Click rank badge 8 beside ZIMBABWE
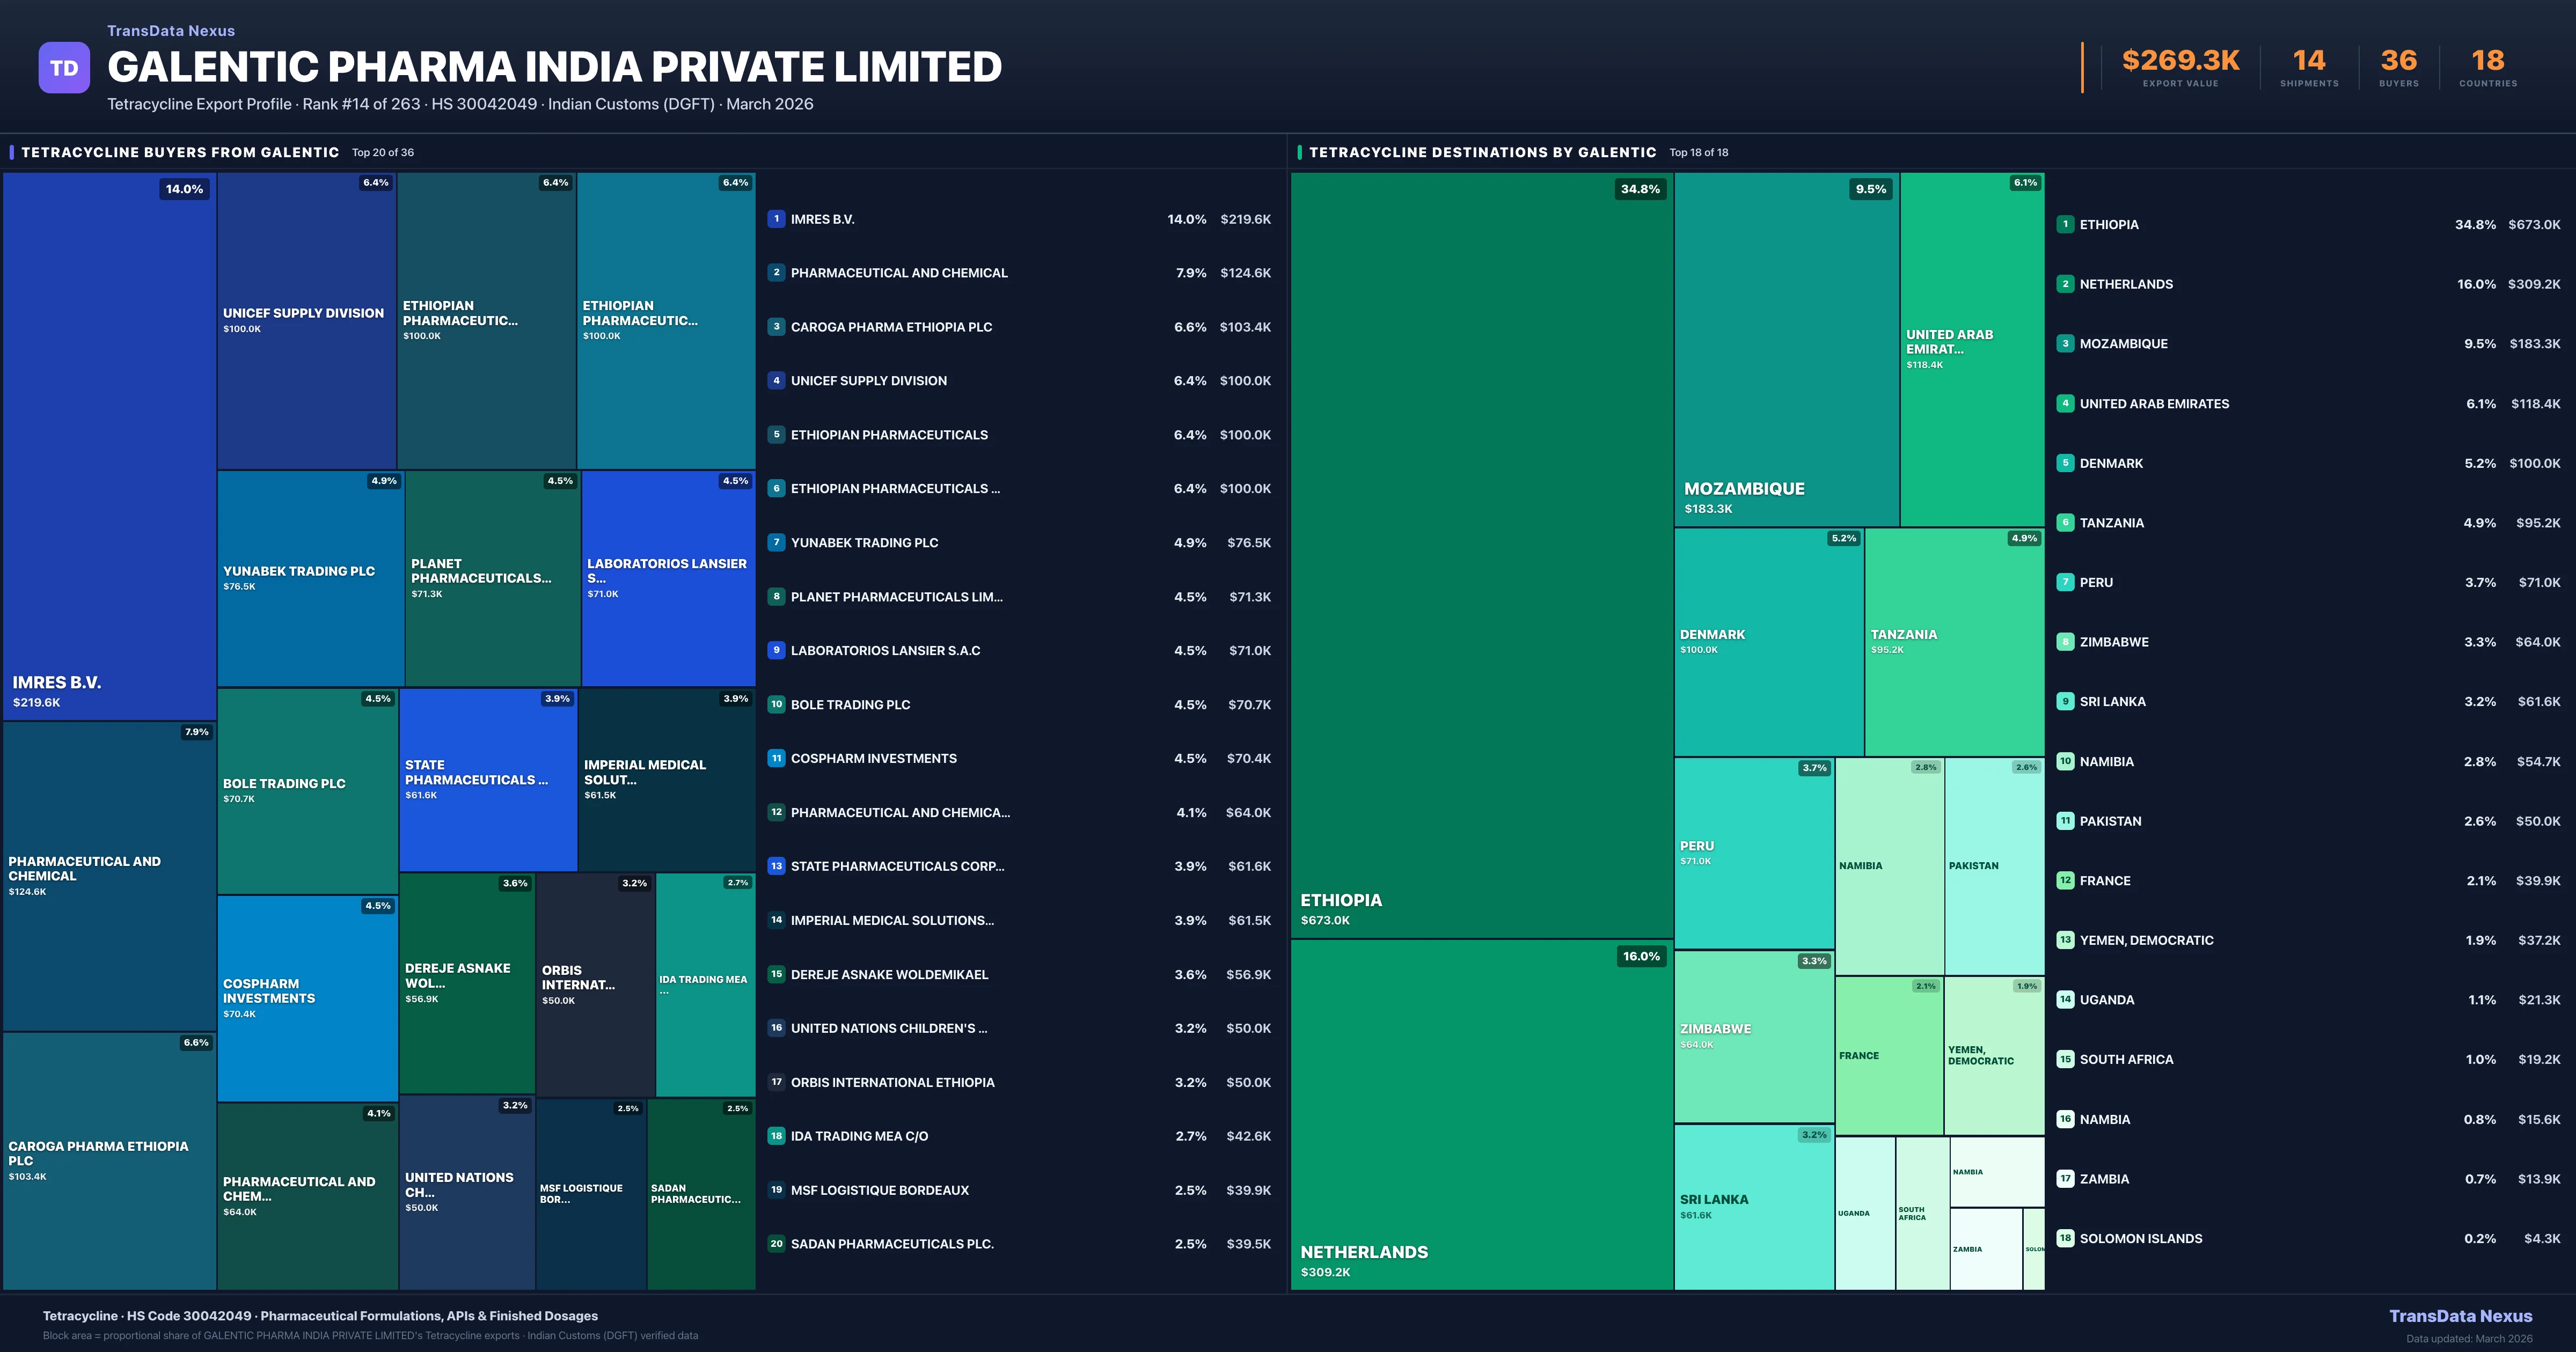The image size is (2576, 1352). click(x=2065, y=642)
